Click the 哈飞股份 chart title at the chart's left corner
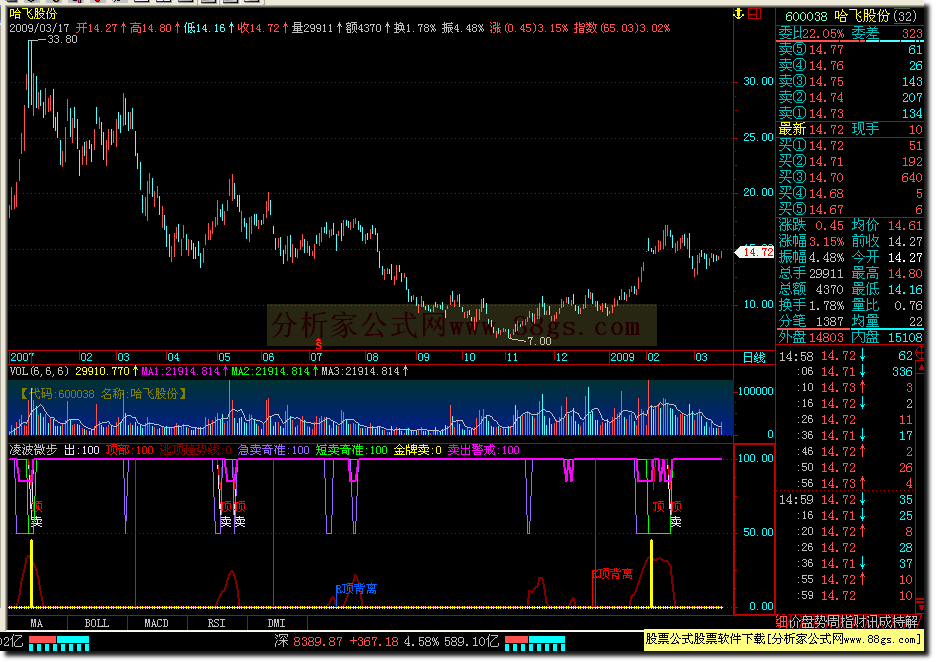This screenshot has width=936, height=662. point(33,14)
